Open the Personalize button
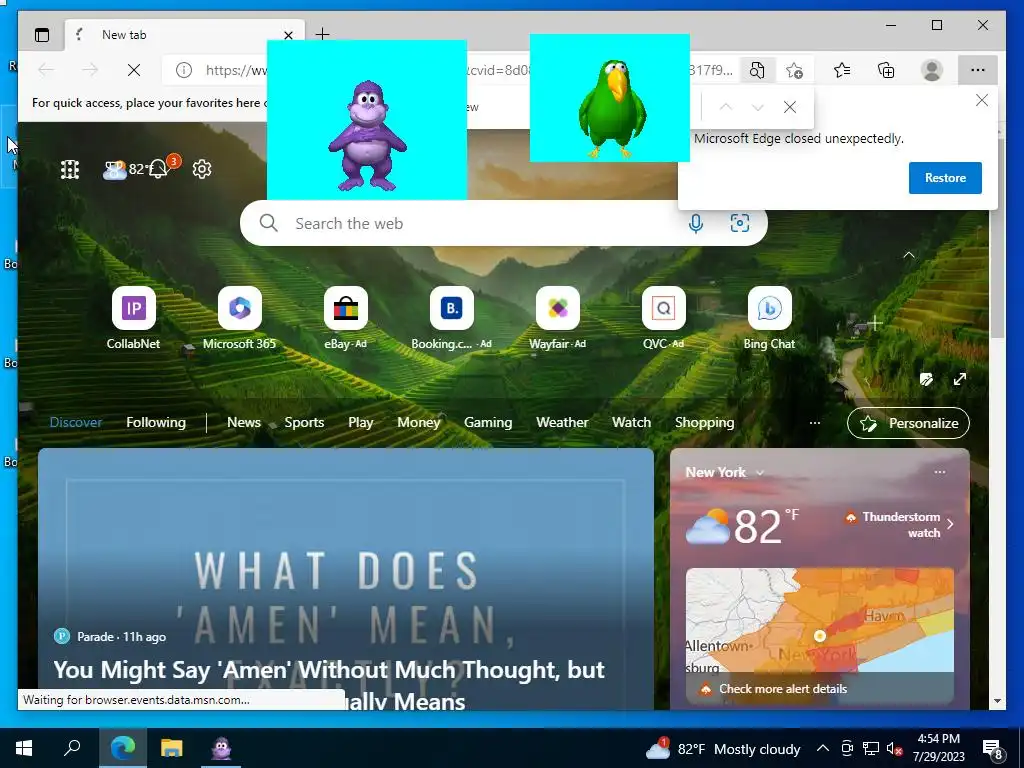 pyautogui.click(x=908, y=423)
